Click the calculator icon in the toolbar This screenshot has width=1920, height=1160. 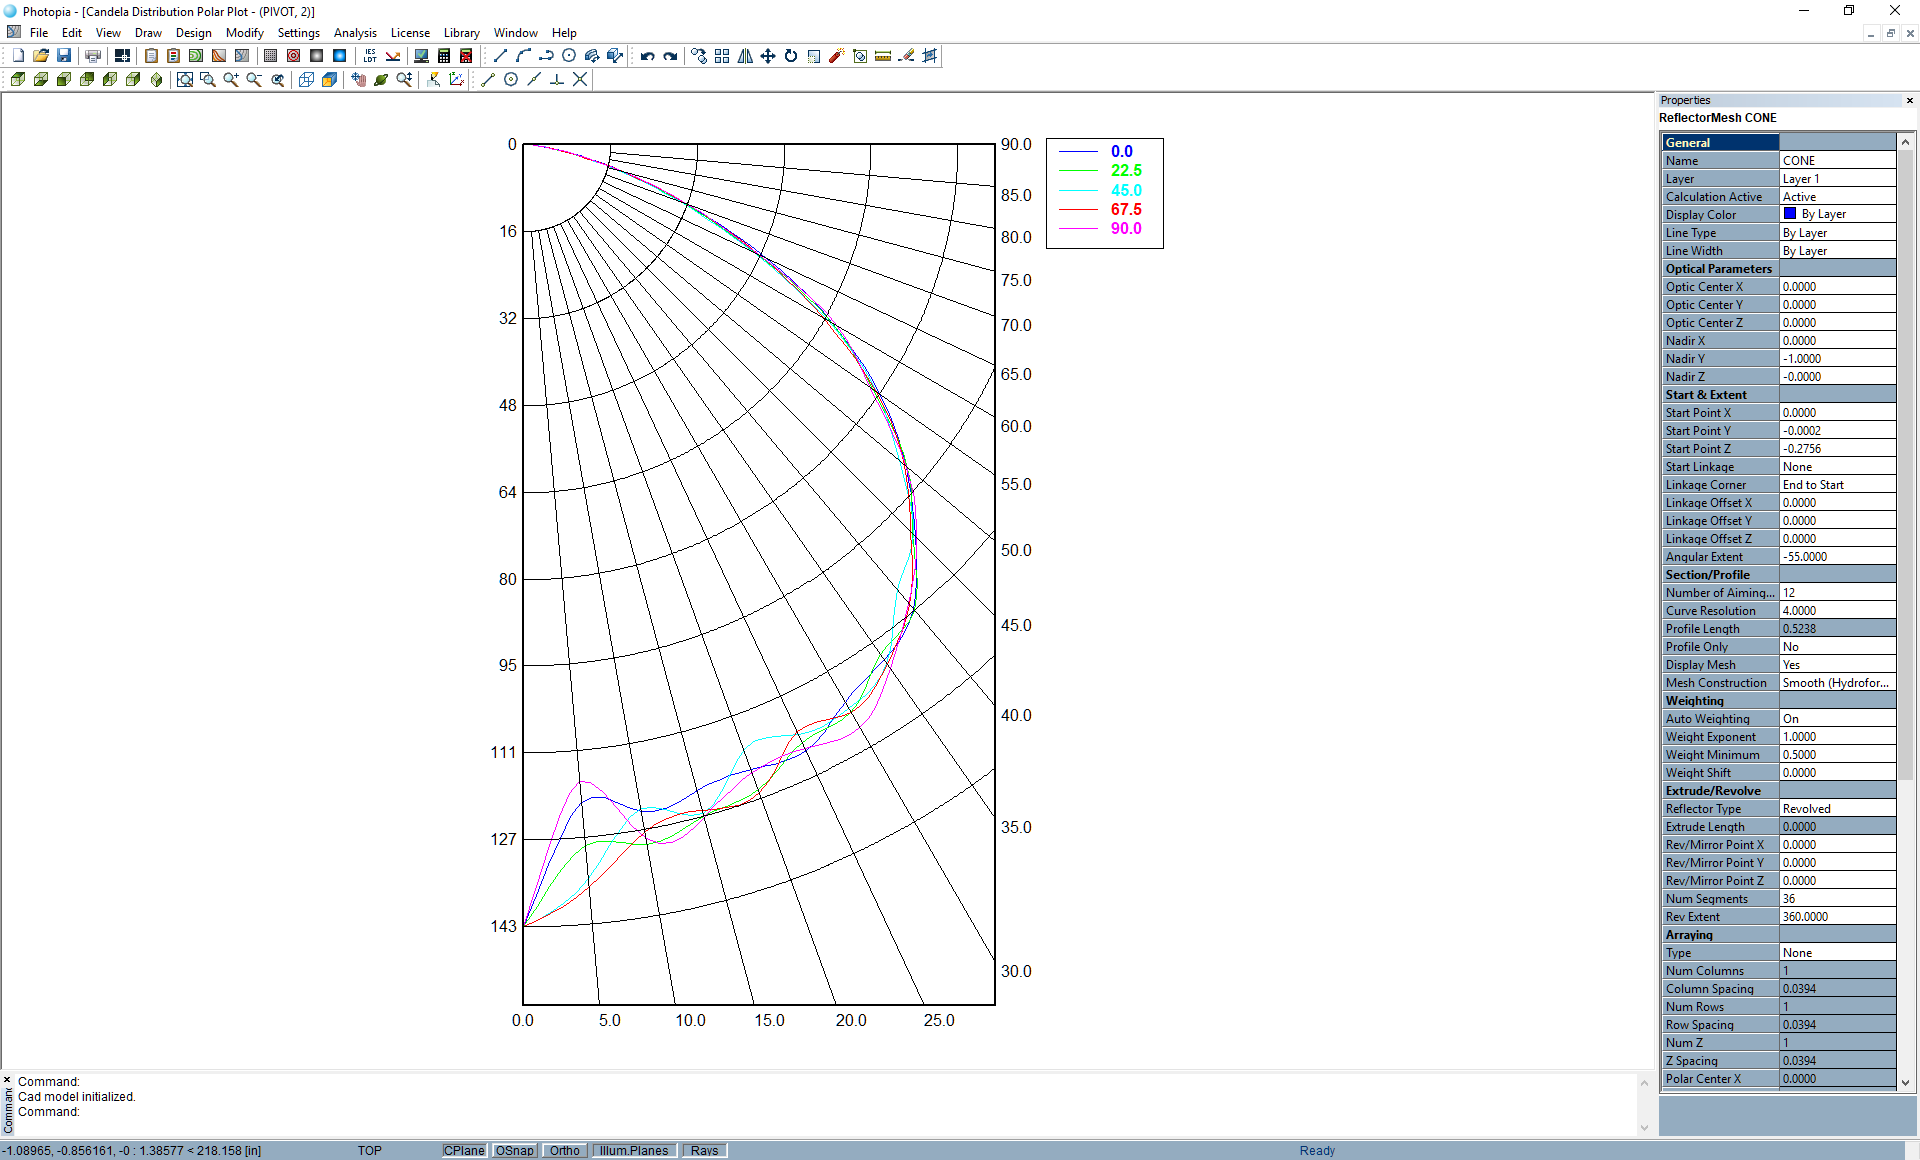click(444, 56)
